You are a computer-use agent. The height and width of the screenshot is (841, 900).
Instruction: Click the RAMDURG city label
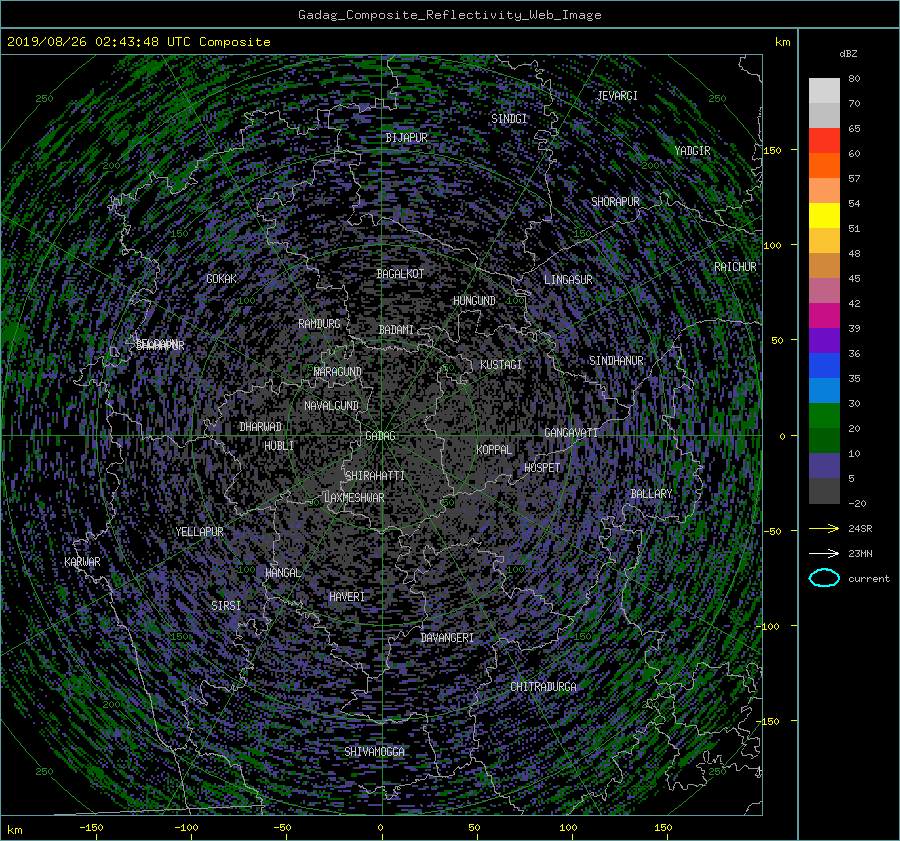point(319,324)
